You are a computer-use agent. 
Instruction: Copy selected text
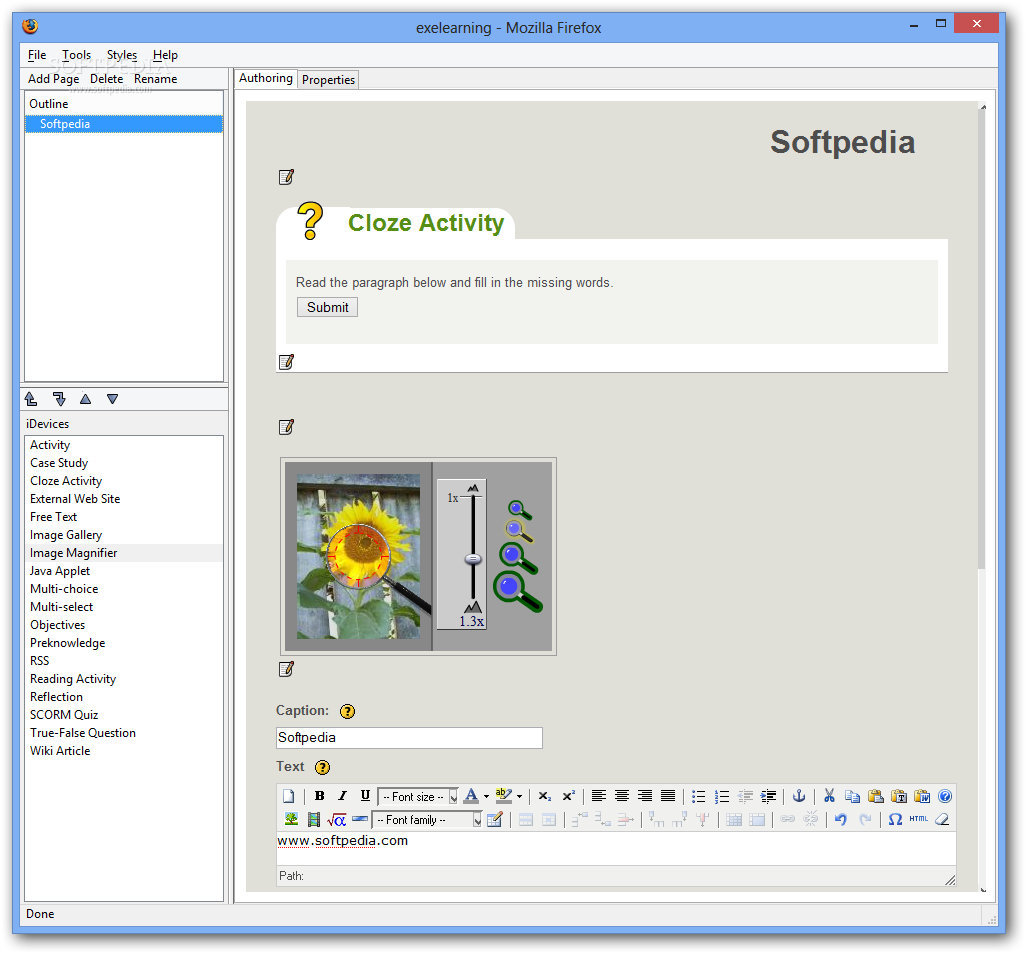852,796
